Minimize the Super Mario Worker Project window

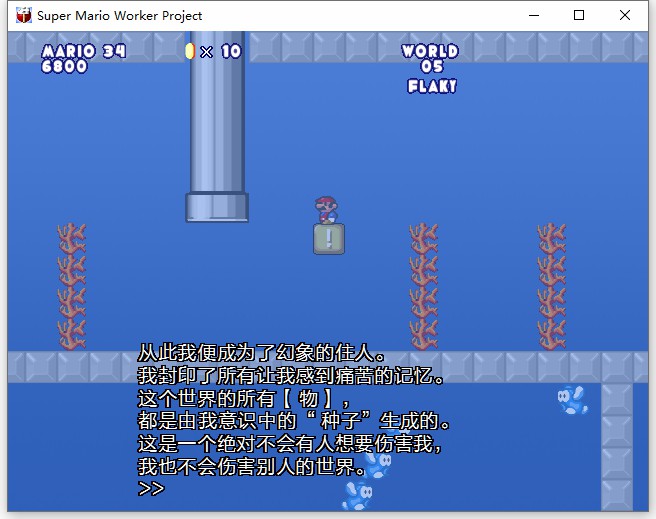pos(534,15)
